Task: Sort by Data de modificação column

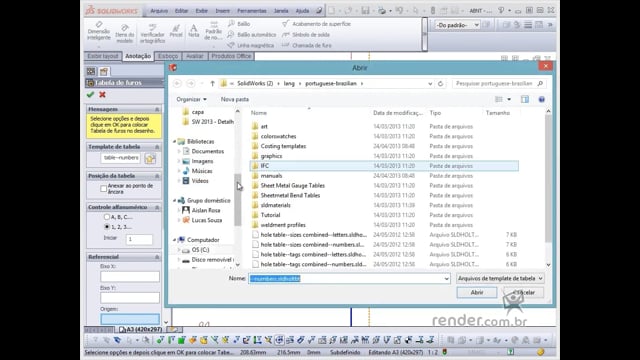Action: click(x=398, y=113)
